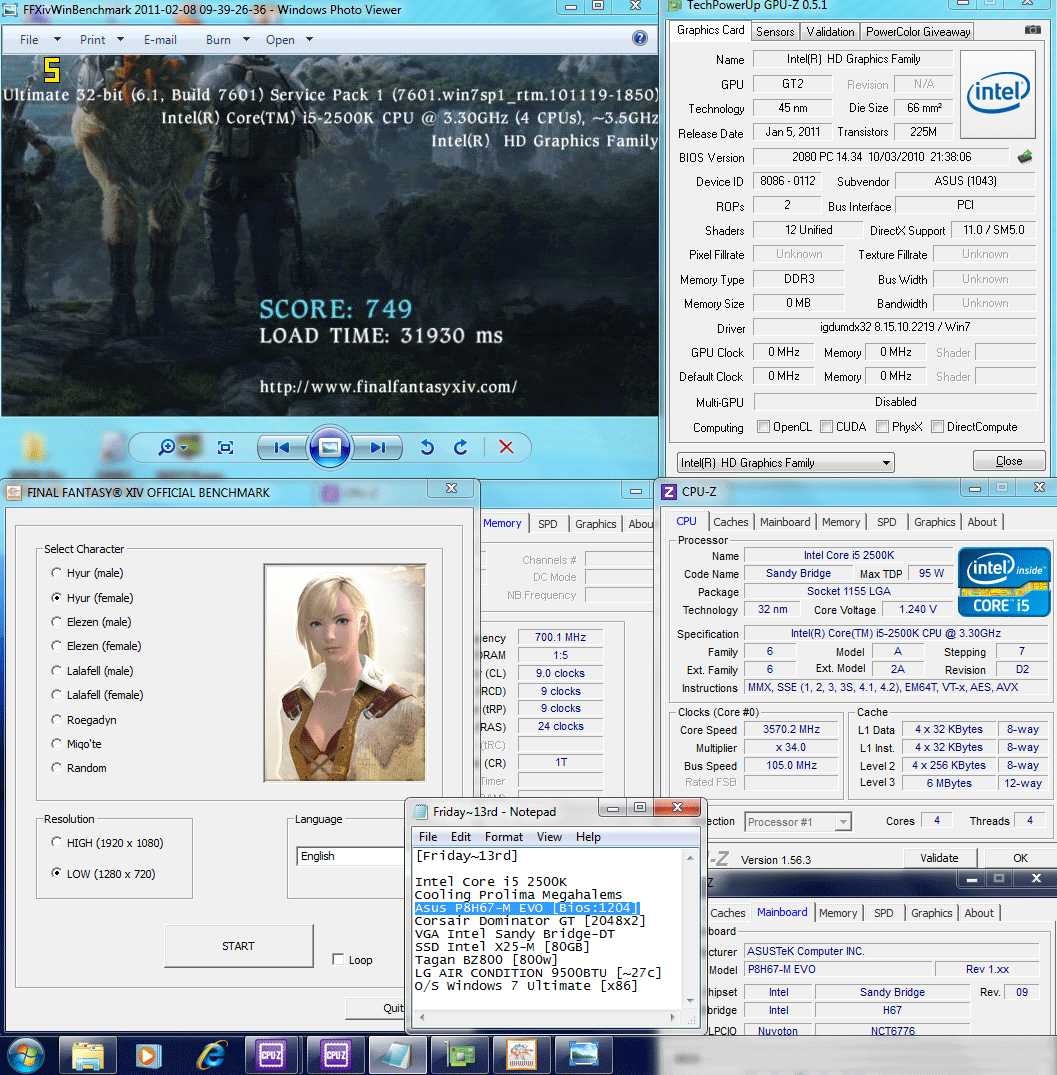Click the CPU-Z purple Z title icon
This screenshot has width=1057, height=1075.
pyautogui.click(x=669, y=492)
